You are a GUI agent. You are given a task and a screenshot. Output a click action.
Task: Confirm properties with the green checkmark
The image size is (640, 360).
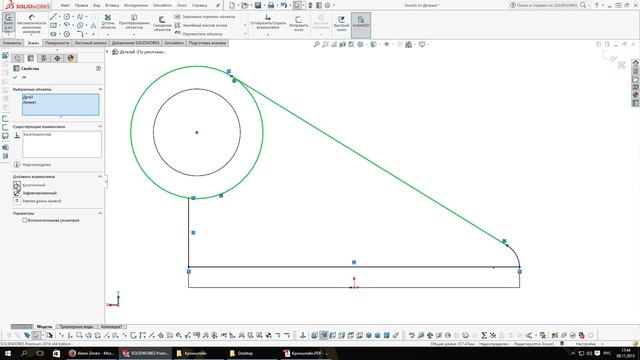(x=16, y=77)
